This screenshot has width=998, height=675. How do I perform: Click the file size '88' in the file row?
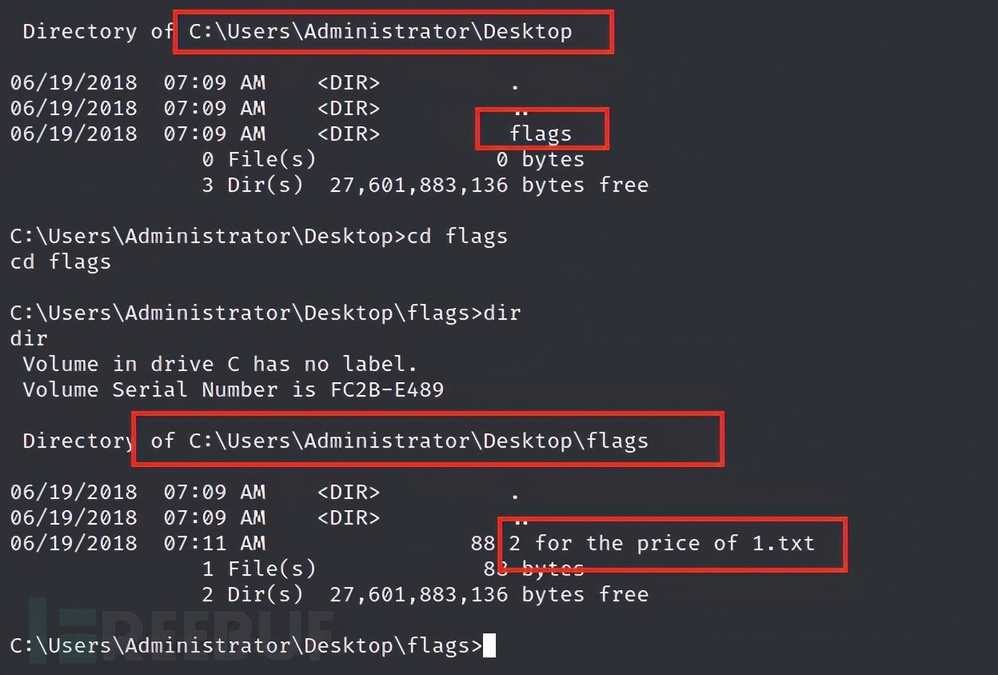482,543
